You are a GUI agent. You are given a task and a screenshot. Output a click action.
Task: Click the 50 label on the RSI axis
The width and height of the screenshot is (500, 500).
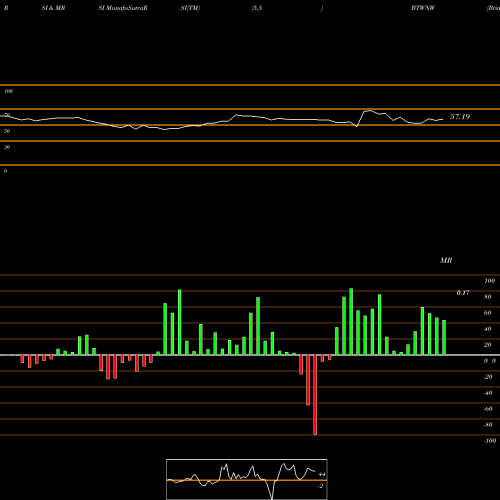coord(7,131)
